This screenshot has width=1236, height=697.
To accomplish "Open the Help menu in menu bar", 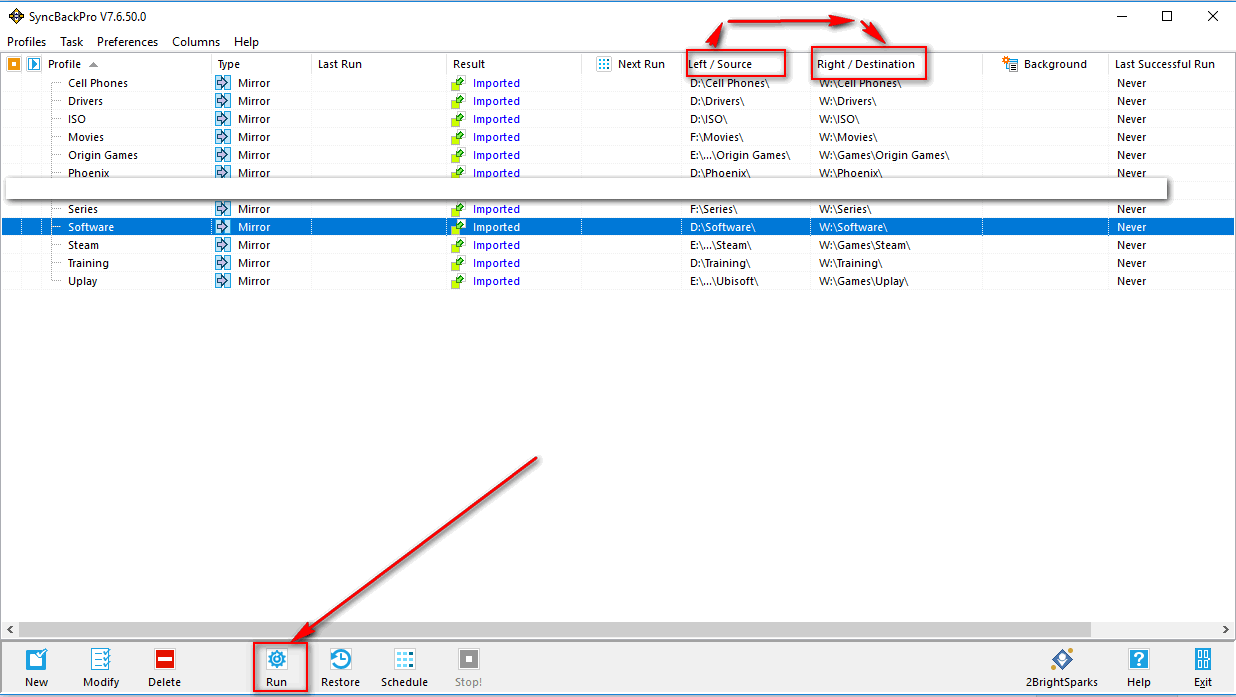I will coord(246,42).
